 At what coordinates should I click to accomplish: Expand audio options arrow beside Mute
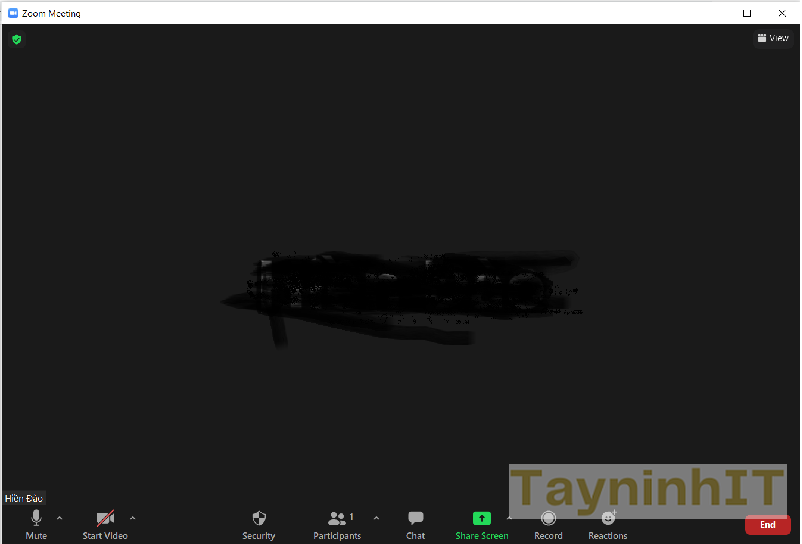59,518
